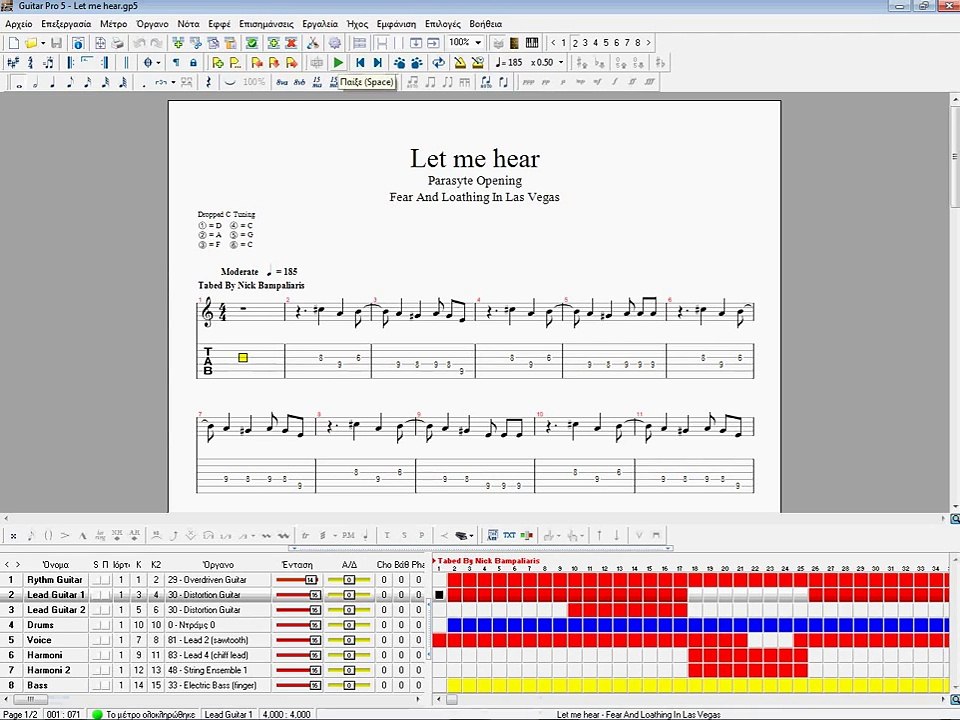The image size is (960, 720).
Task: Open the guitar slide effect dropdown arrow
Action: 253,536
